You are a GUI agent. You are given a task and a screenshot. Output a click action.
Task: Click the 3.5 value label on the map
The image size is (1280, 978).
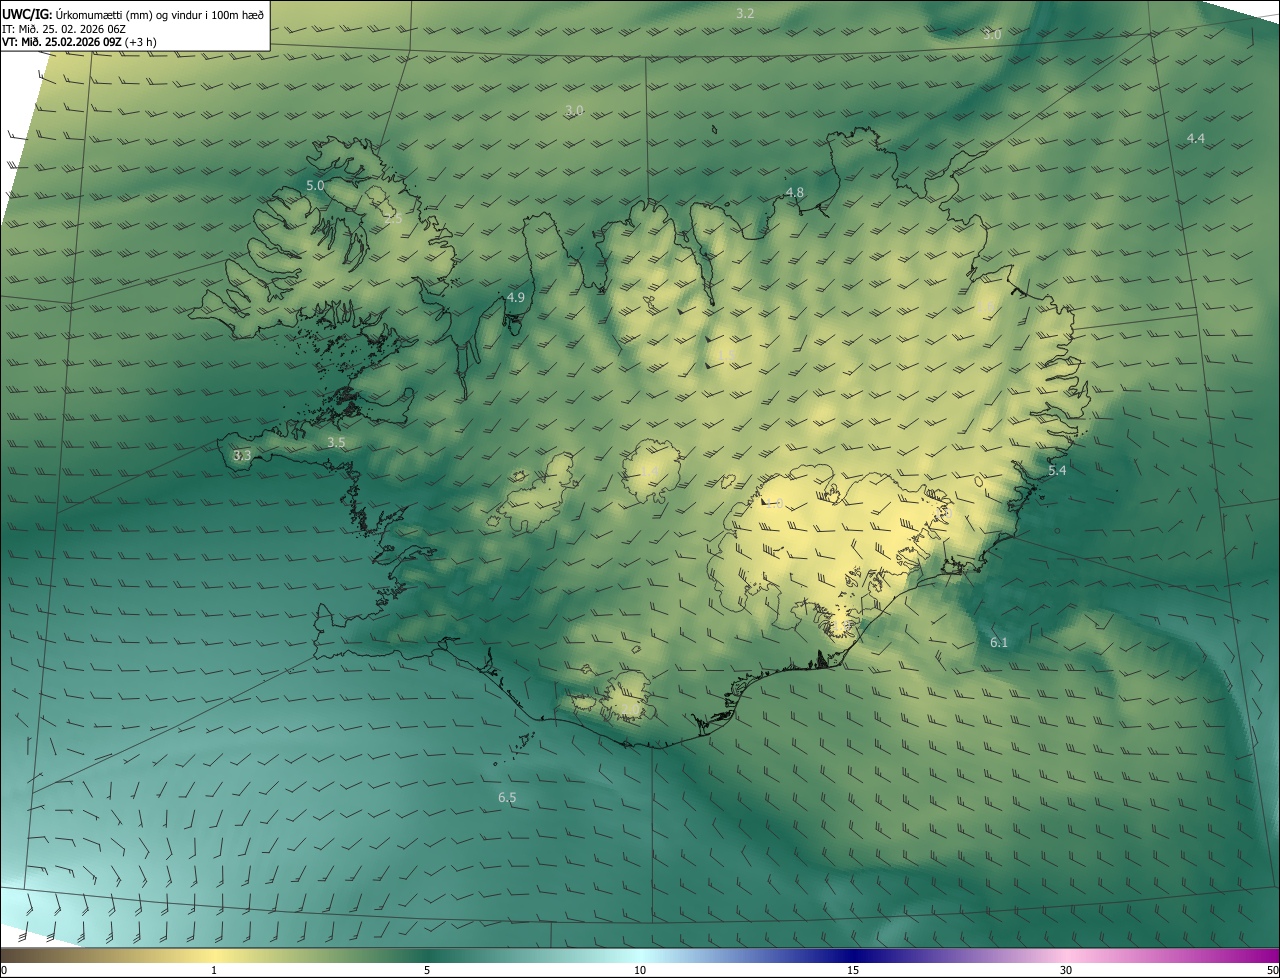pyautogui.click(x=336, y=442)
